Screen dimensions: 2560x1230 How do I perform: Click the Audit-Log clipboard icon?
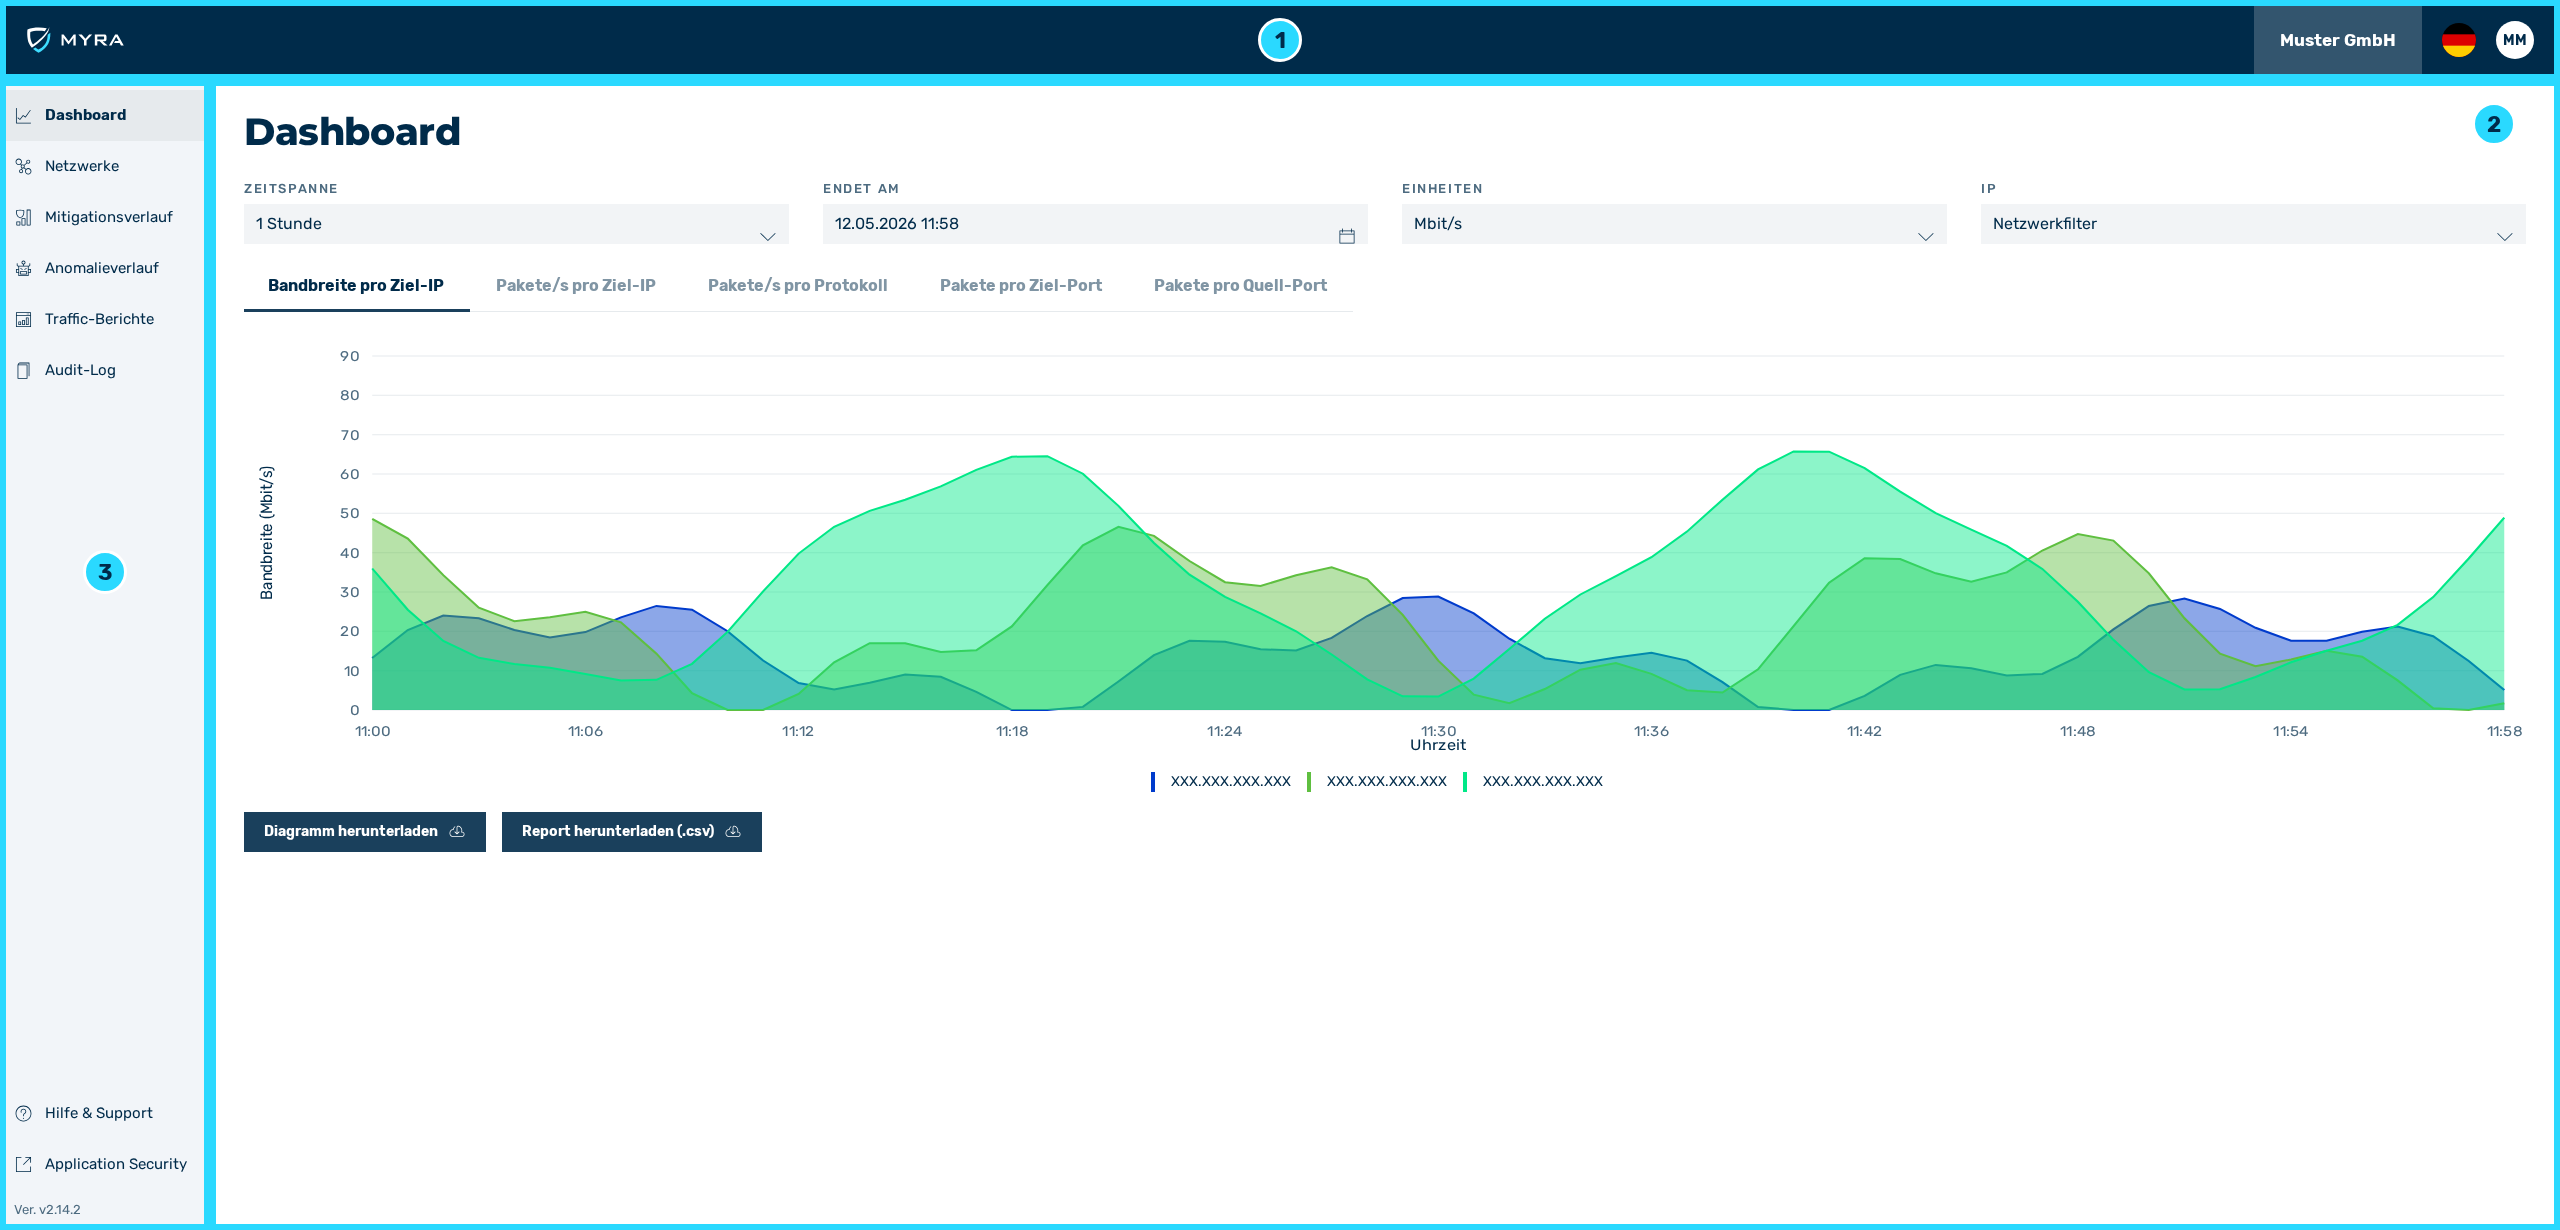(24, 370)
